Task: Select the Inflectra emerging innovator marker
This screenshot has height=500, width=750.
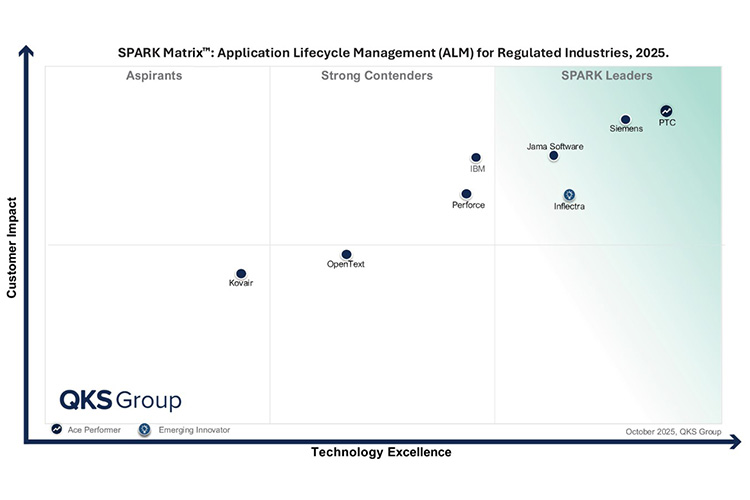Action: click(x=569, y=194)
